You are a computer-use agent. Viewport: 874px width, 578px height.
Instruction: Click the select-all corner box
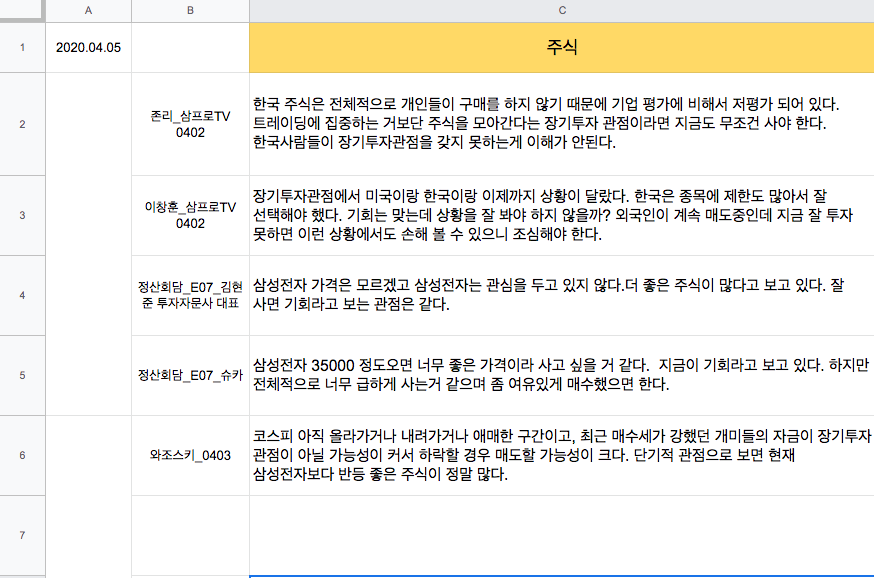point(22,11)
